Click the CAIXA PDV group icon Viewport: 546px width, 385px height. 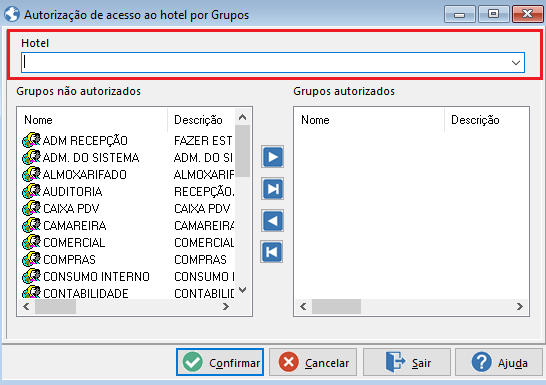click(31, 209)
